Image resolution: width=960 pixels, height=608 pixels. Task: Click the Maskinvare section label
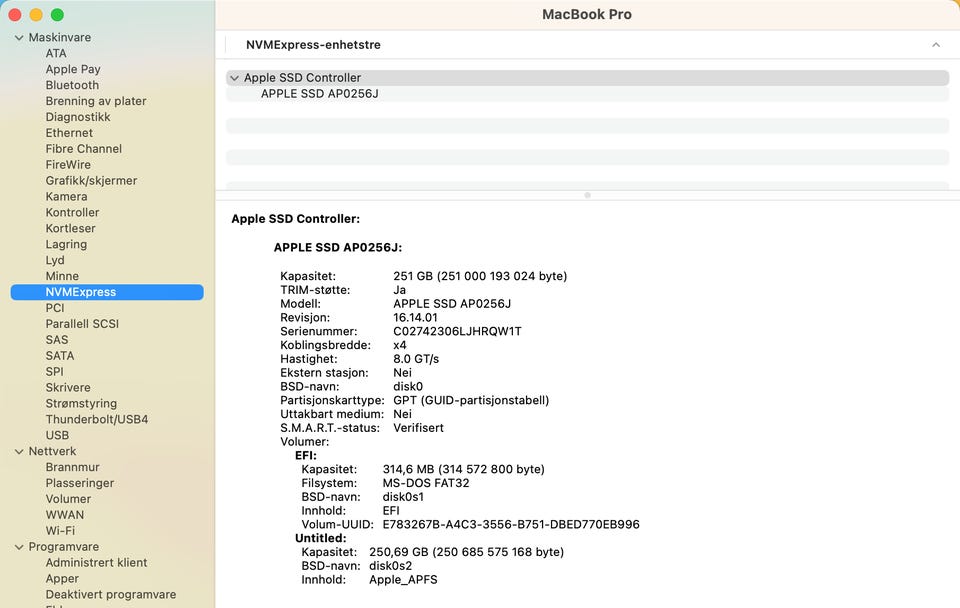pyautogui.click(x=60, y=37)
